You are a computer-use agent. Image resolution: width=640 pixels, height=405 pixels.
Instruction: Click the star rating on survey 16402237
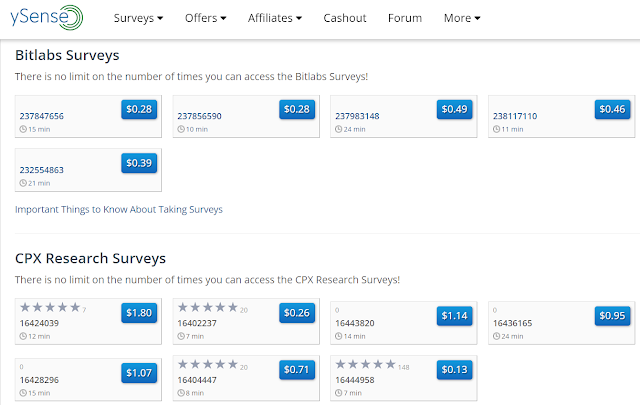tap(208, 307)
